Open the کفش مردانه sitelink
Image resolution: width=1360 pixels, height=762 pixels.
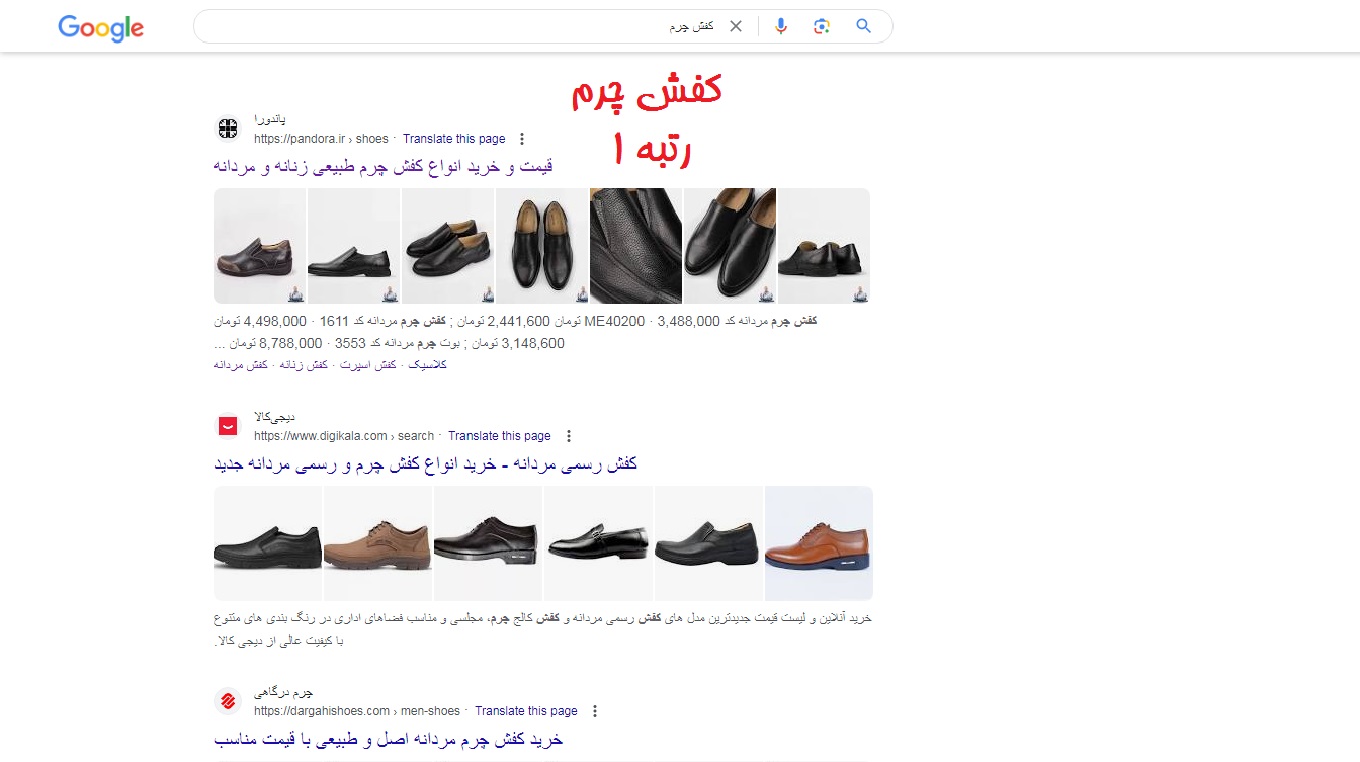click(x=240, y=365)
